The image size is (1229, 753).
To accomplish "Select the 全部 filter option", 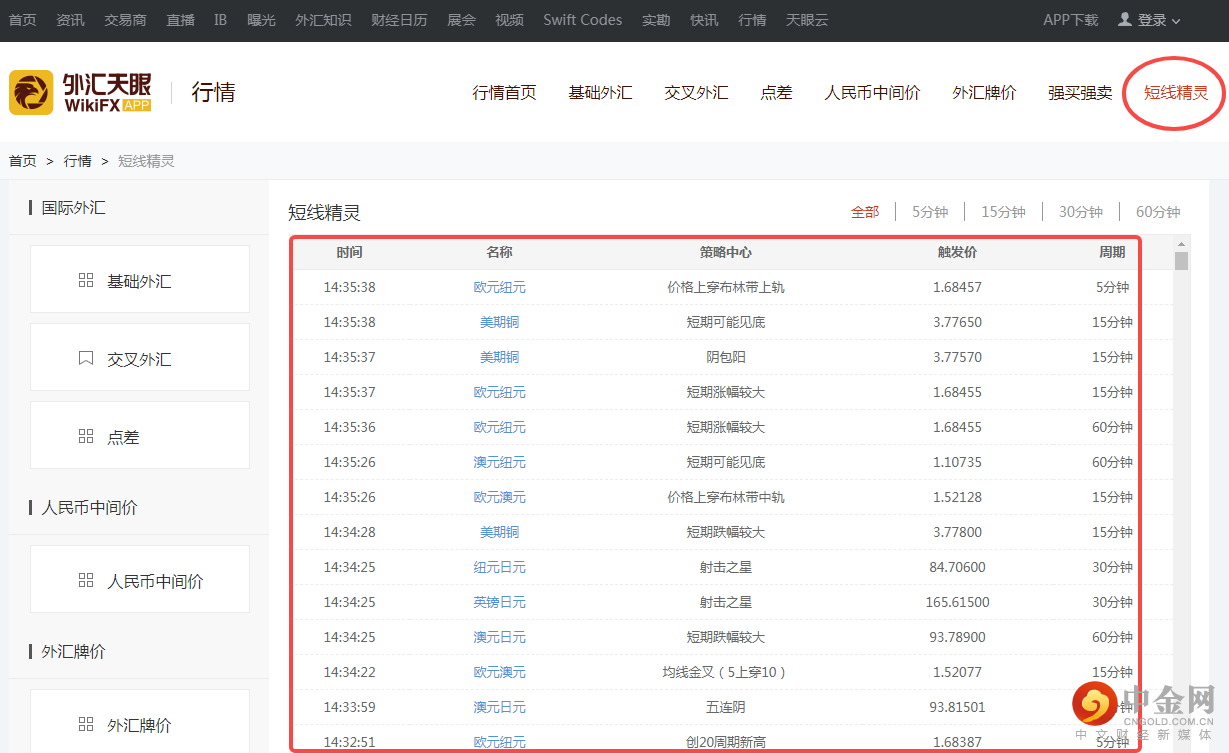I will click(865, 211).
